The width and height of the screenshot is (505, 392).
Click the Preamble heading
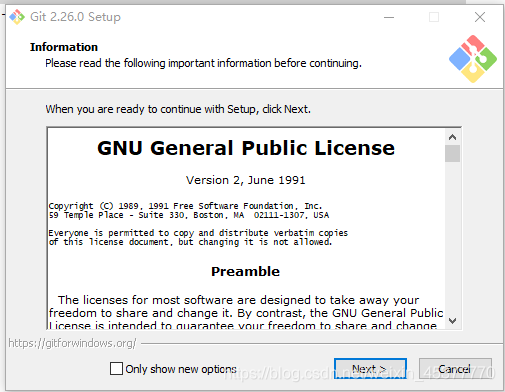[245, 271]
